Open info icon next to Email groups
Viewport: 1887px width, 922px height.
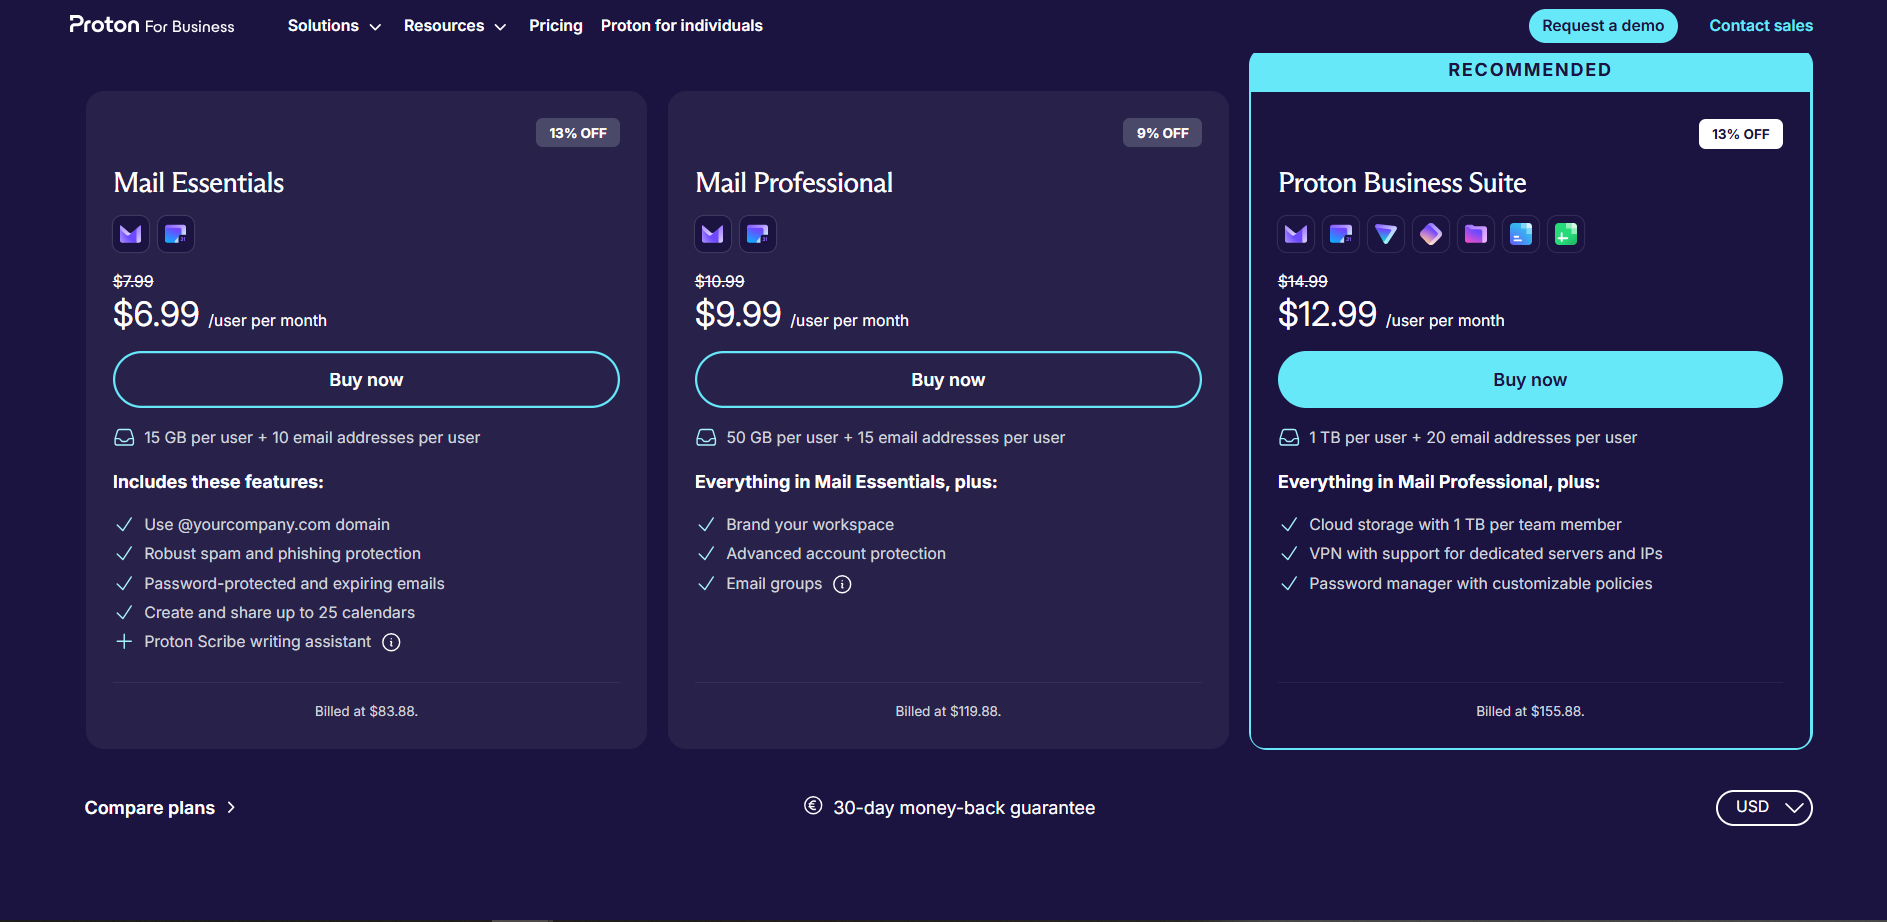[x=843, y=584]
